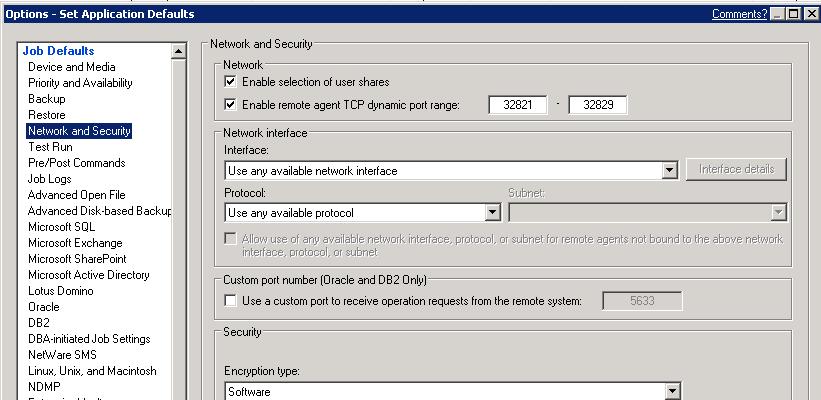The height and width of the screenshot is (400, 821).
Task: Maximize the Options window
Action: pyautogui.click(x=793, y=15)
